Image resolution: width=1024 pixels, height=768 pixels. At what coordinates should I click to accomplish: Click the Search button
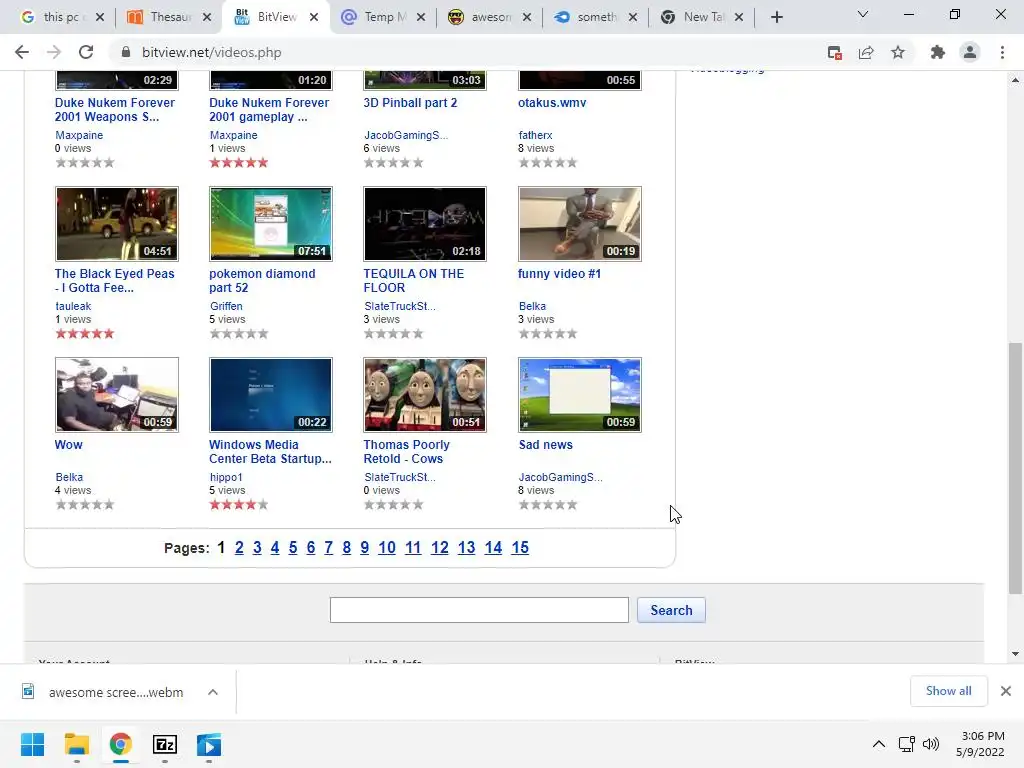[671, 610]
